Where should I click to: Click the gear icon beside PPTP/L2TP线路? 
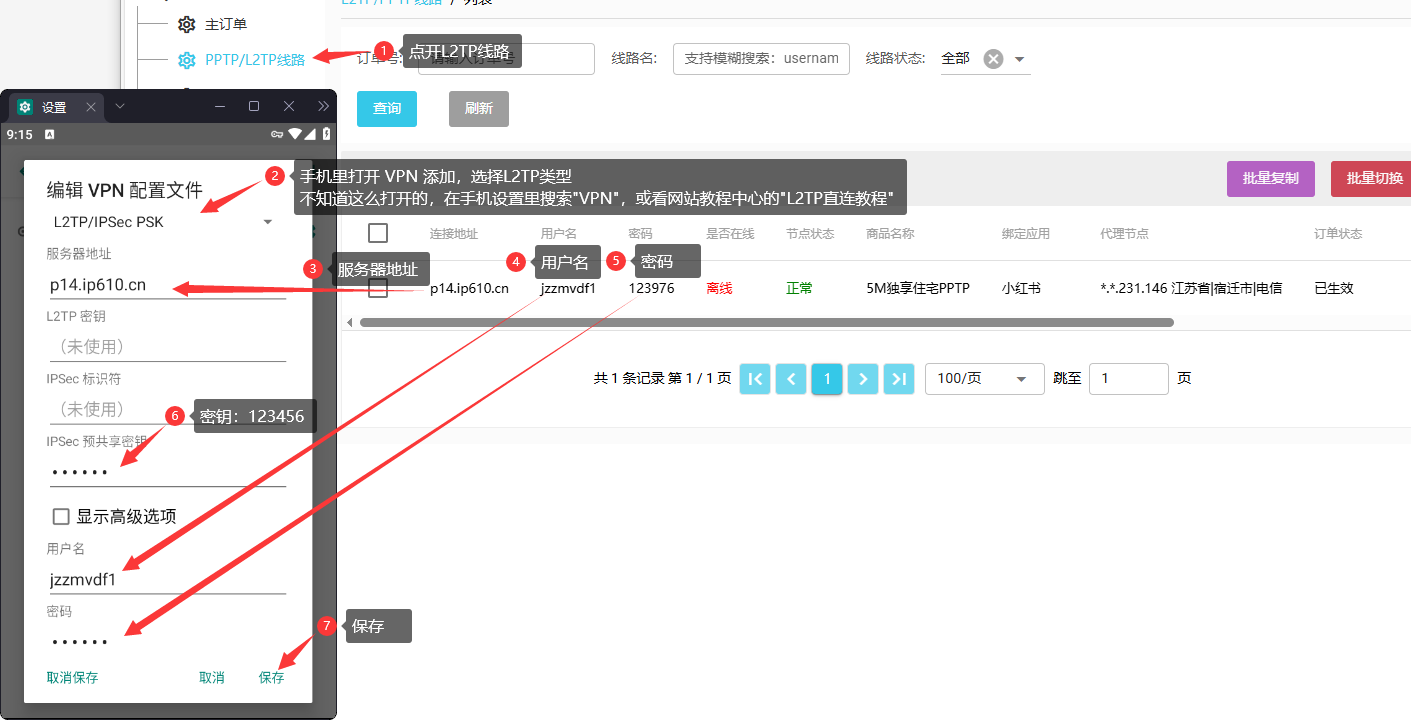tap(186, 60)
